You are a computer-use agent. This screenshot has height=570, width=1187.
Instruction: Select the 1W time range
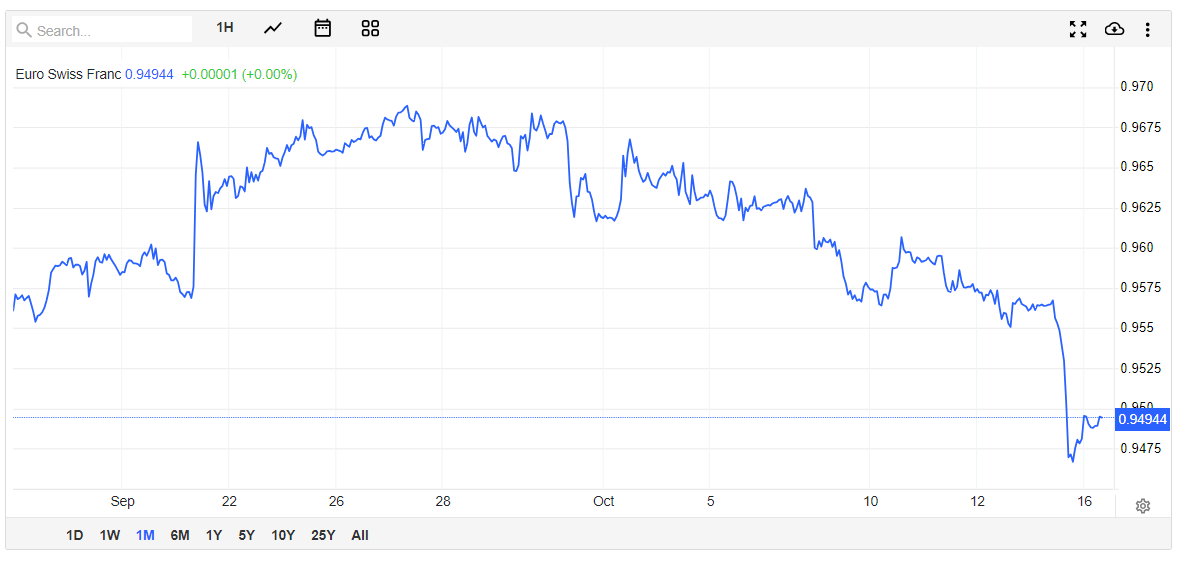coord(110,535)
